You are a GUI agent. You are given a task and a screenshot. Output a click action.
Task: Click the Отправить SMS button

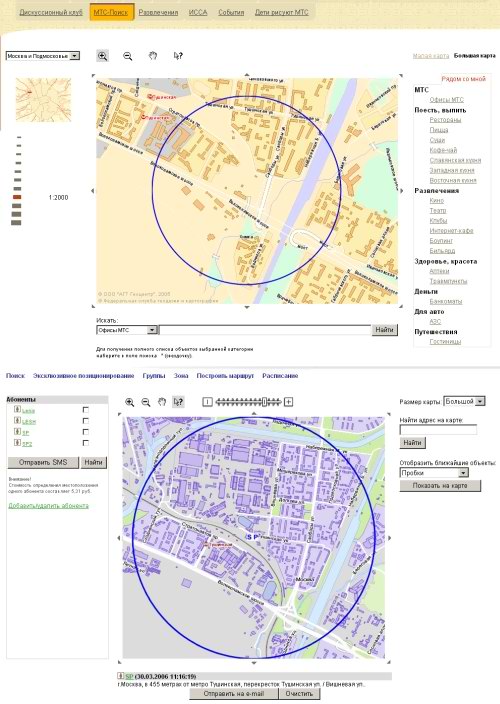(x=43, y=462)
